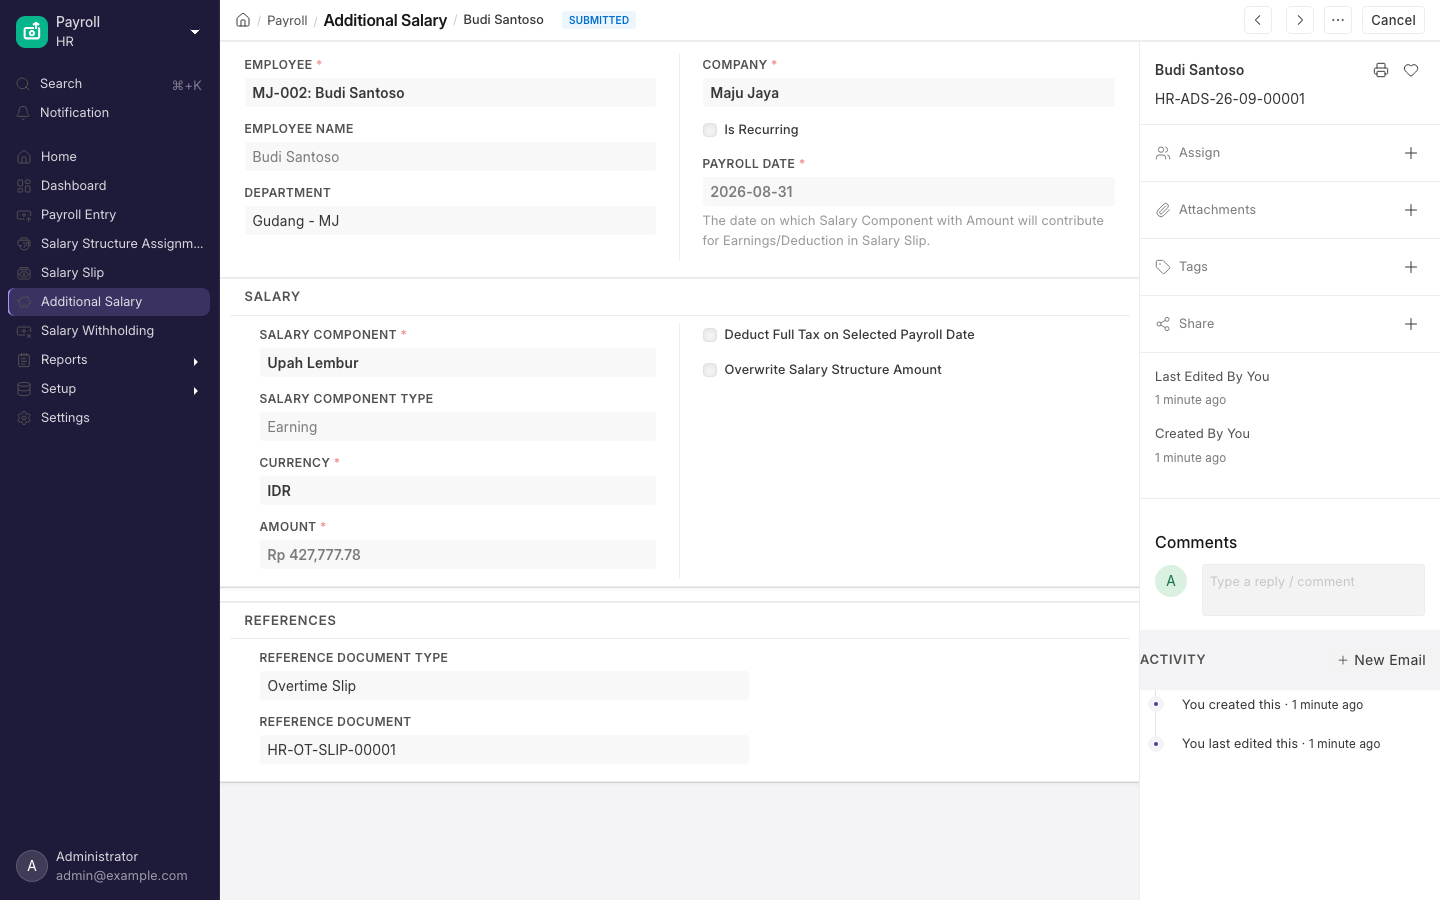Screen dimensions: 1440x900
Task: Check Overwrite Salary Structure Amount
Action: (x=710, y=370)
